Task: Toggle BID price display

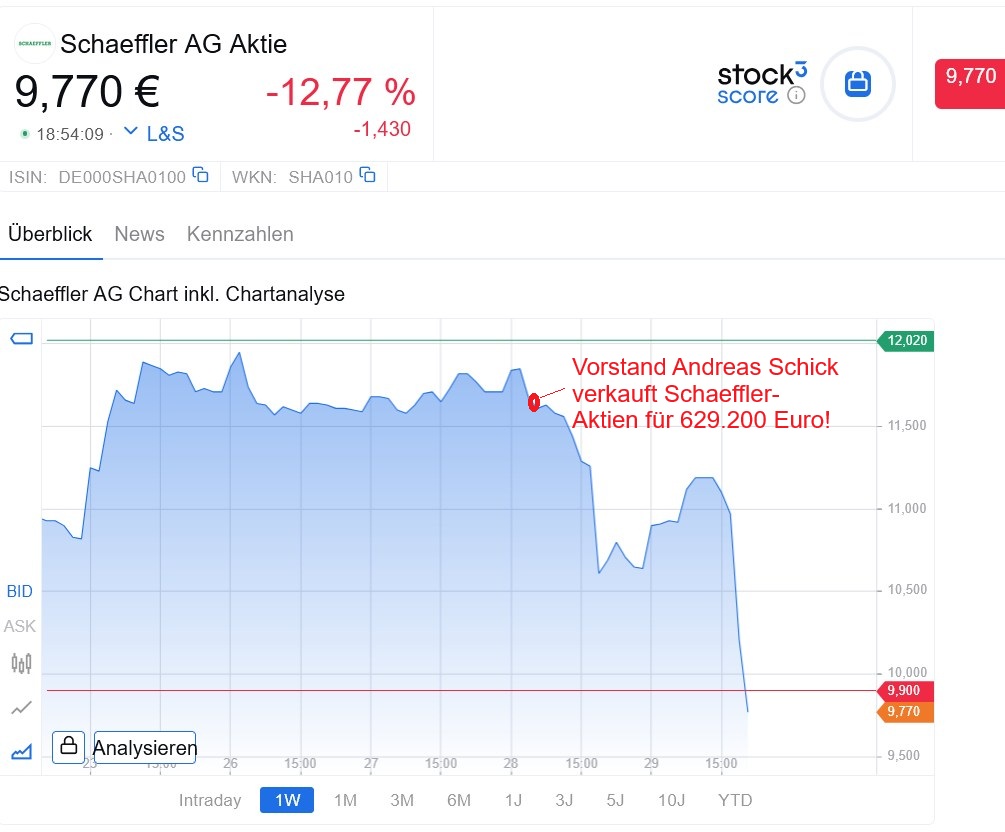Action: pyautogui.click(x=20, y=591)
